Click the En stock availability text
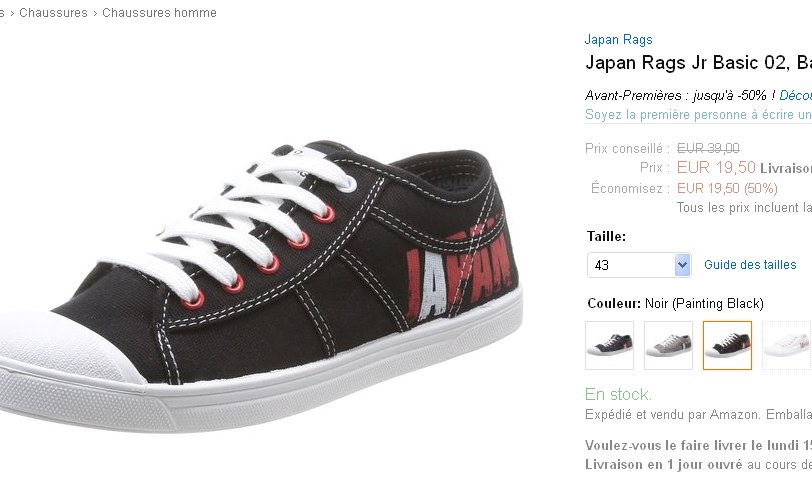Viewport: 812px width, 488px height. click(x=618, y=394)
